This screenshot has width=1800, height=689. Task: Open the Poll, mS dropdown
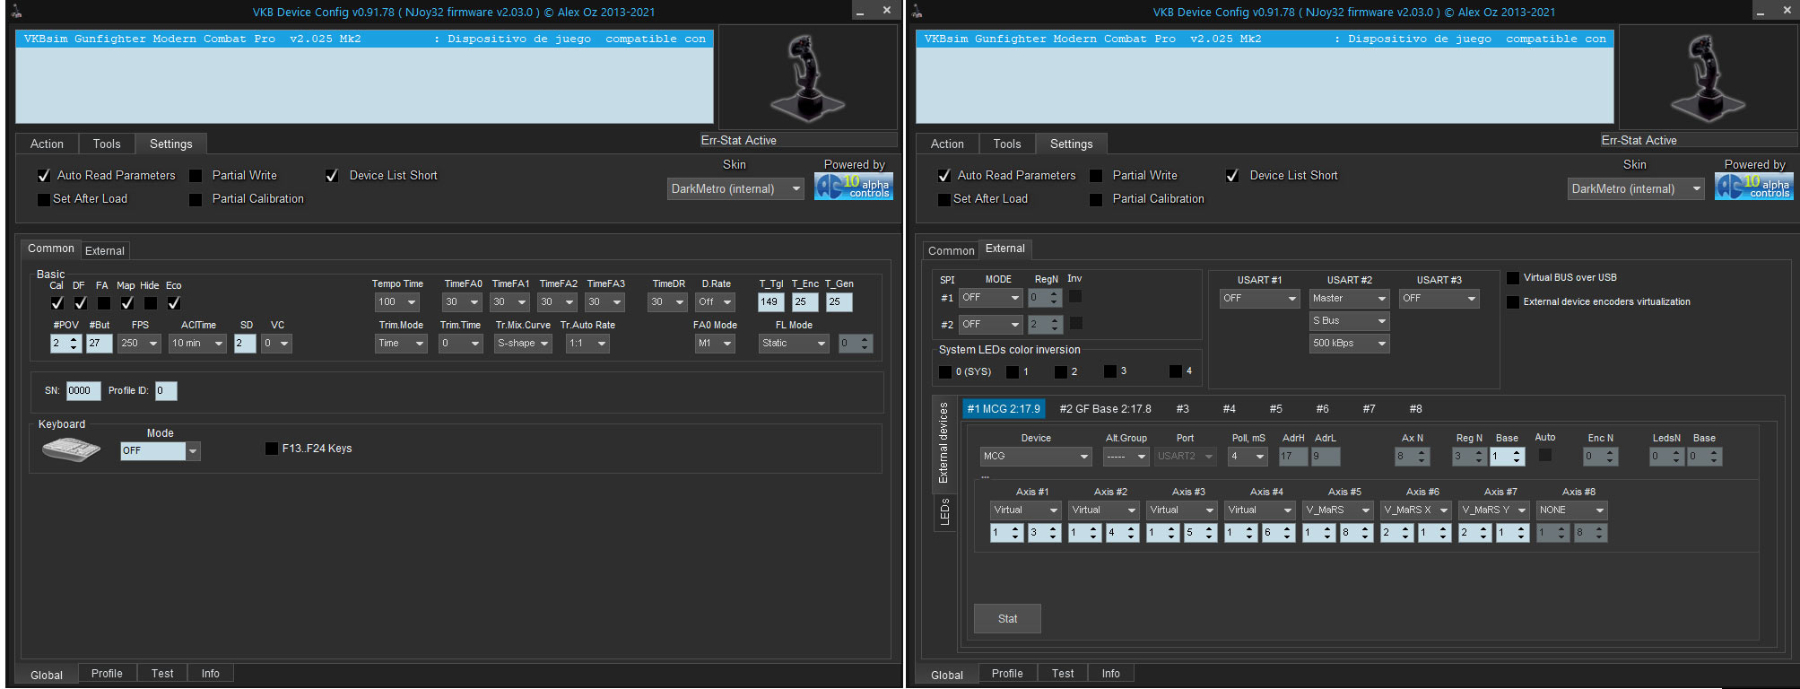point(1248,456)
